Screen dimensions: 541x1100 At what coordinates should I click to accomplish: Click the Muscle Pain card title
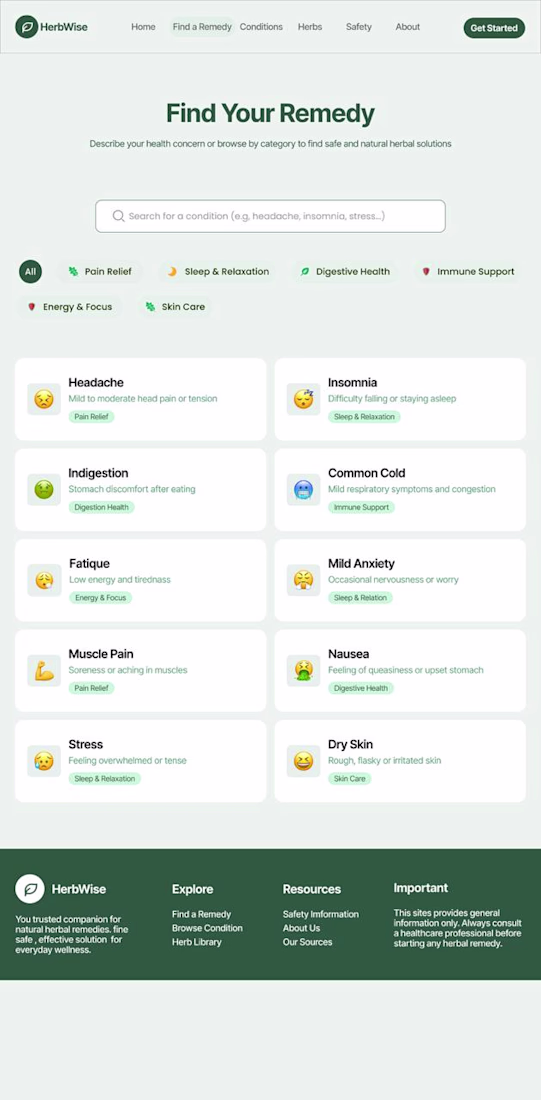(101, 654)
